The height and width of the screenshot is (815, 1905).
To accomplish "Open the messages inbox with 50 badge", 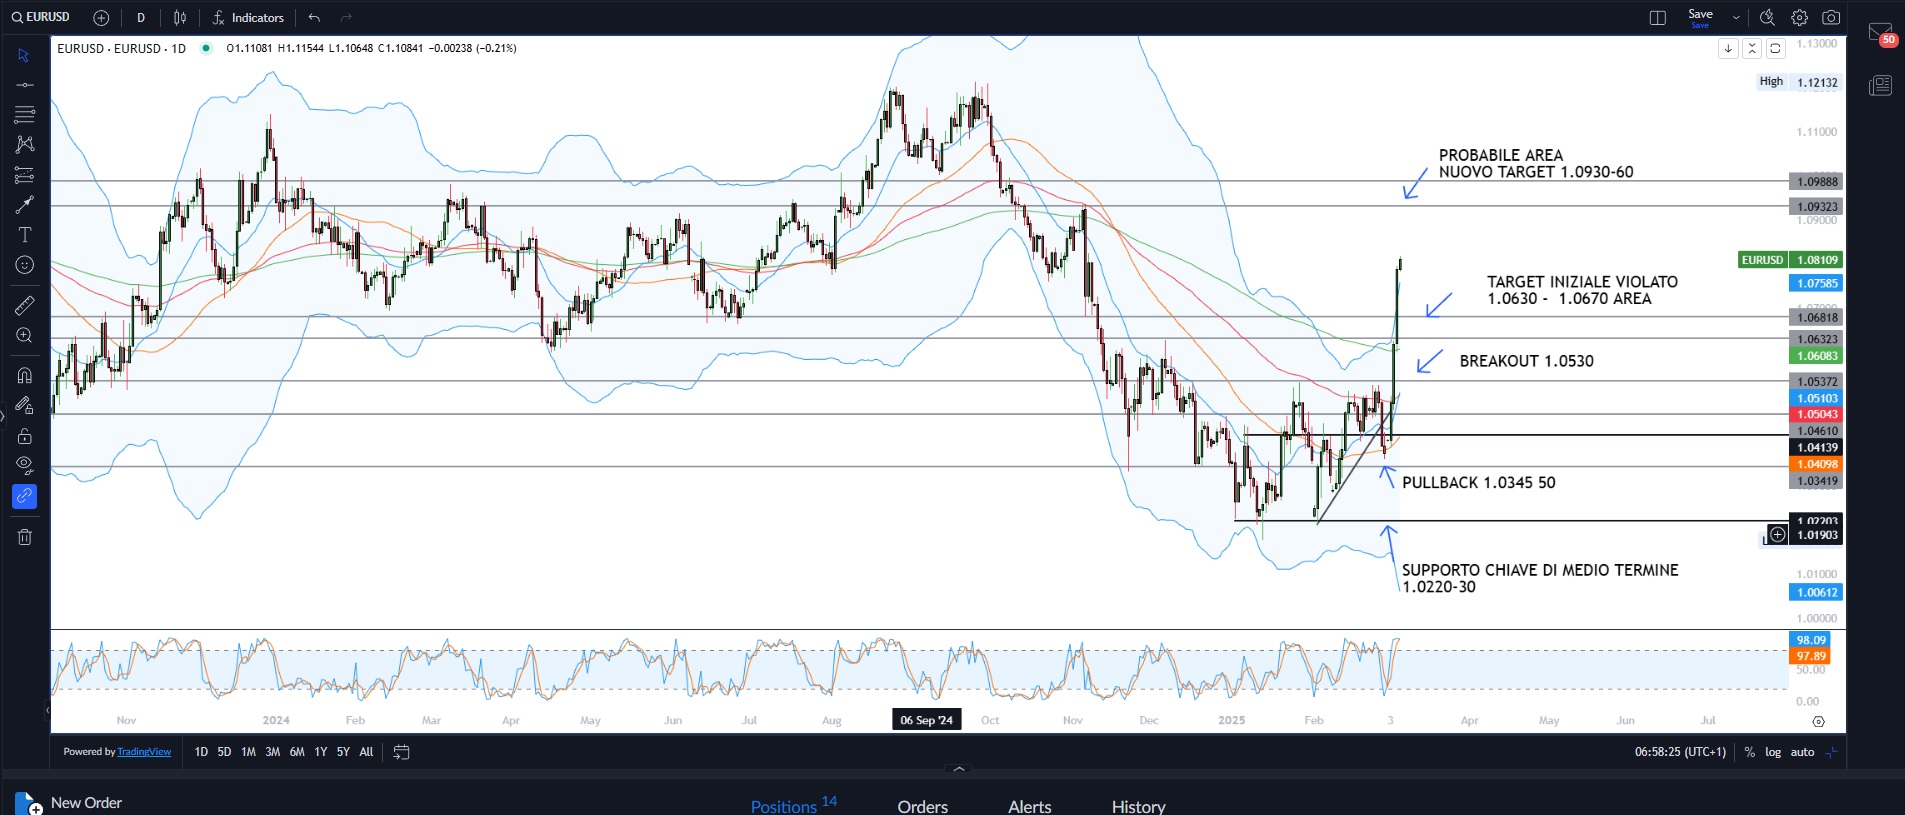I will pyautogui.click(x=1880, y=33).
